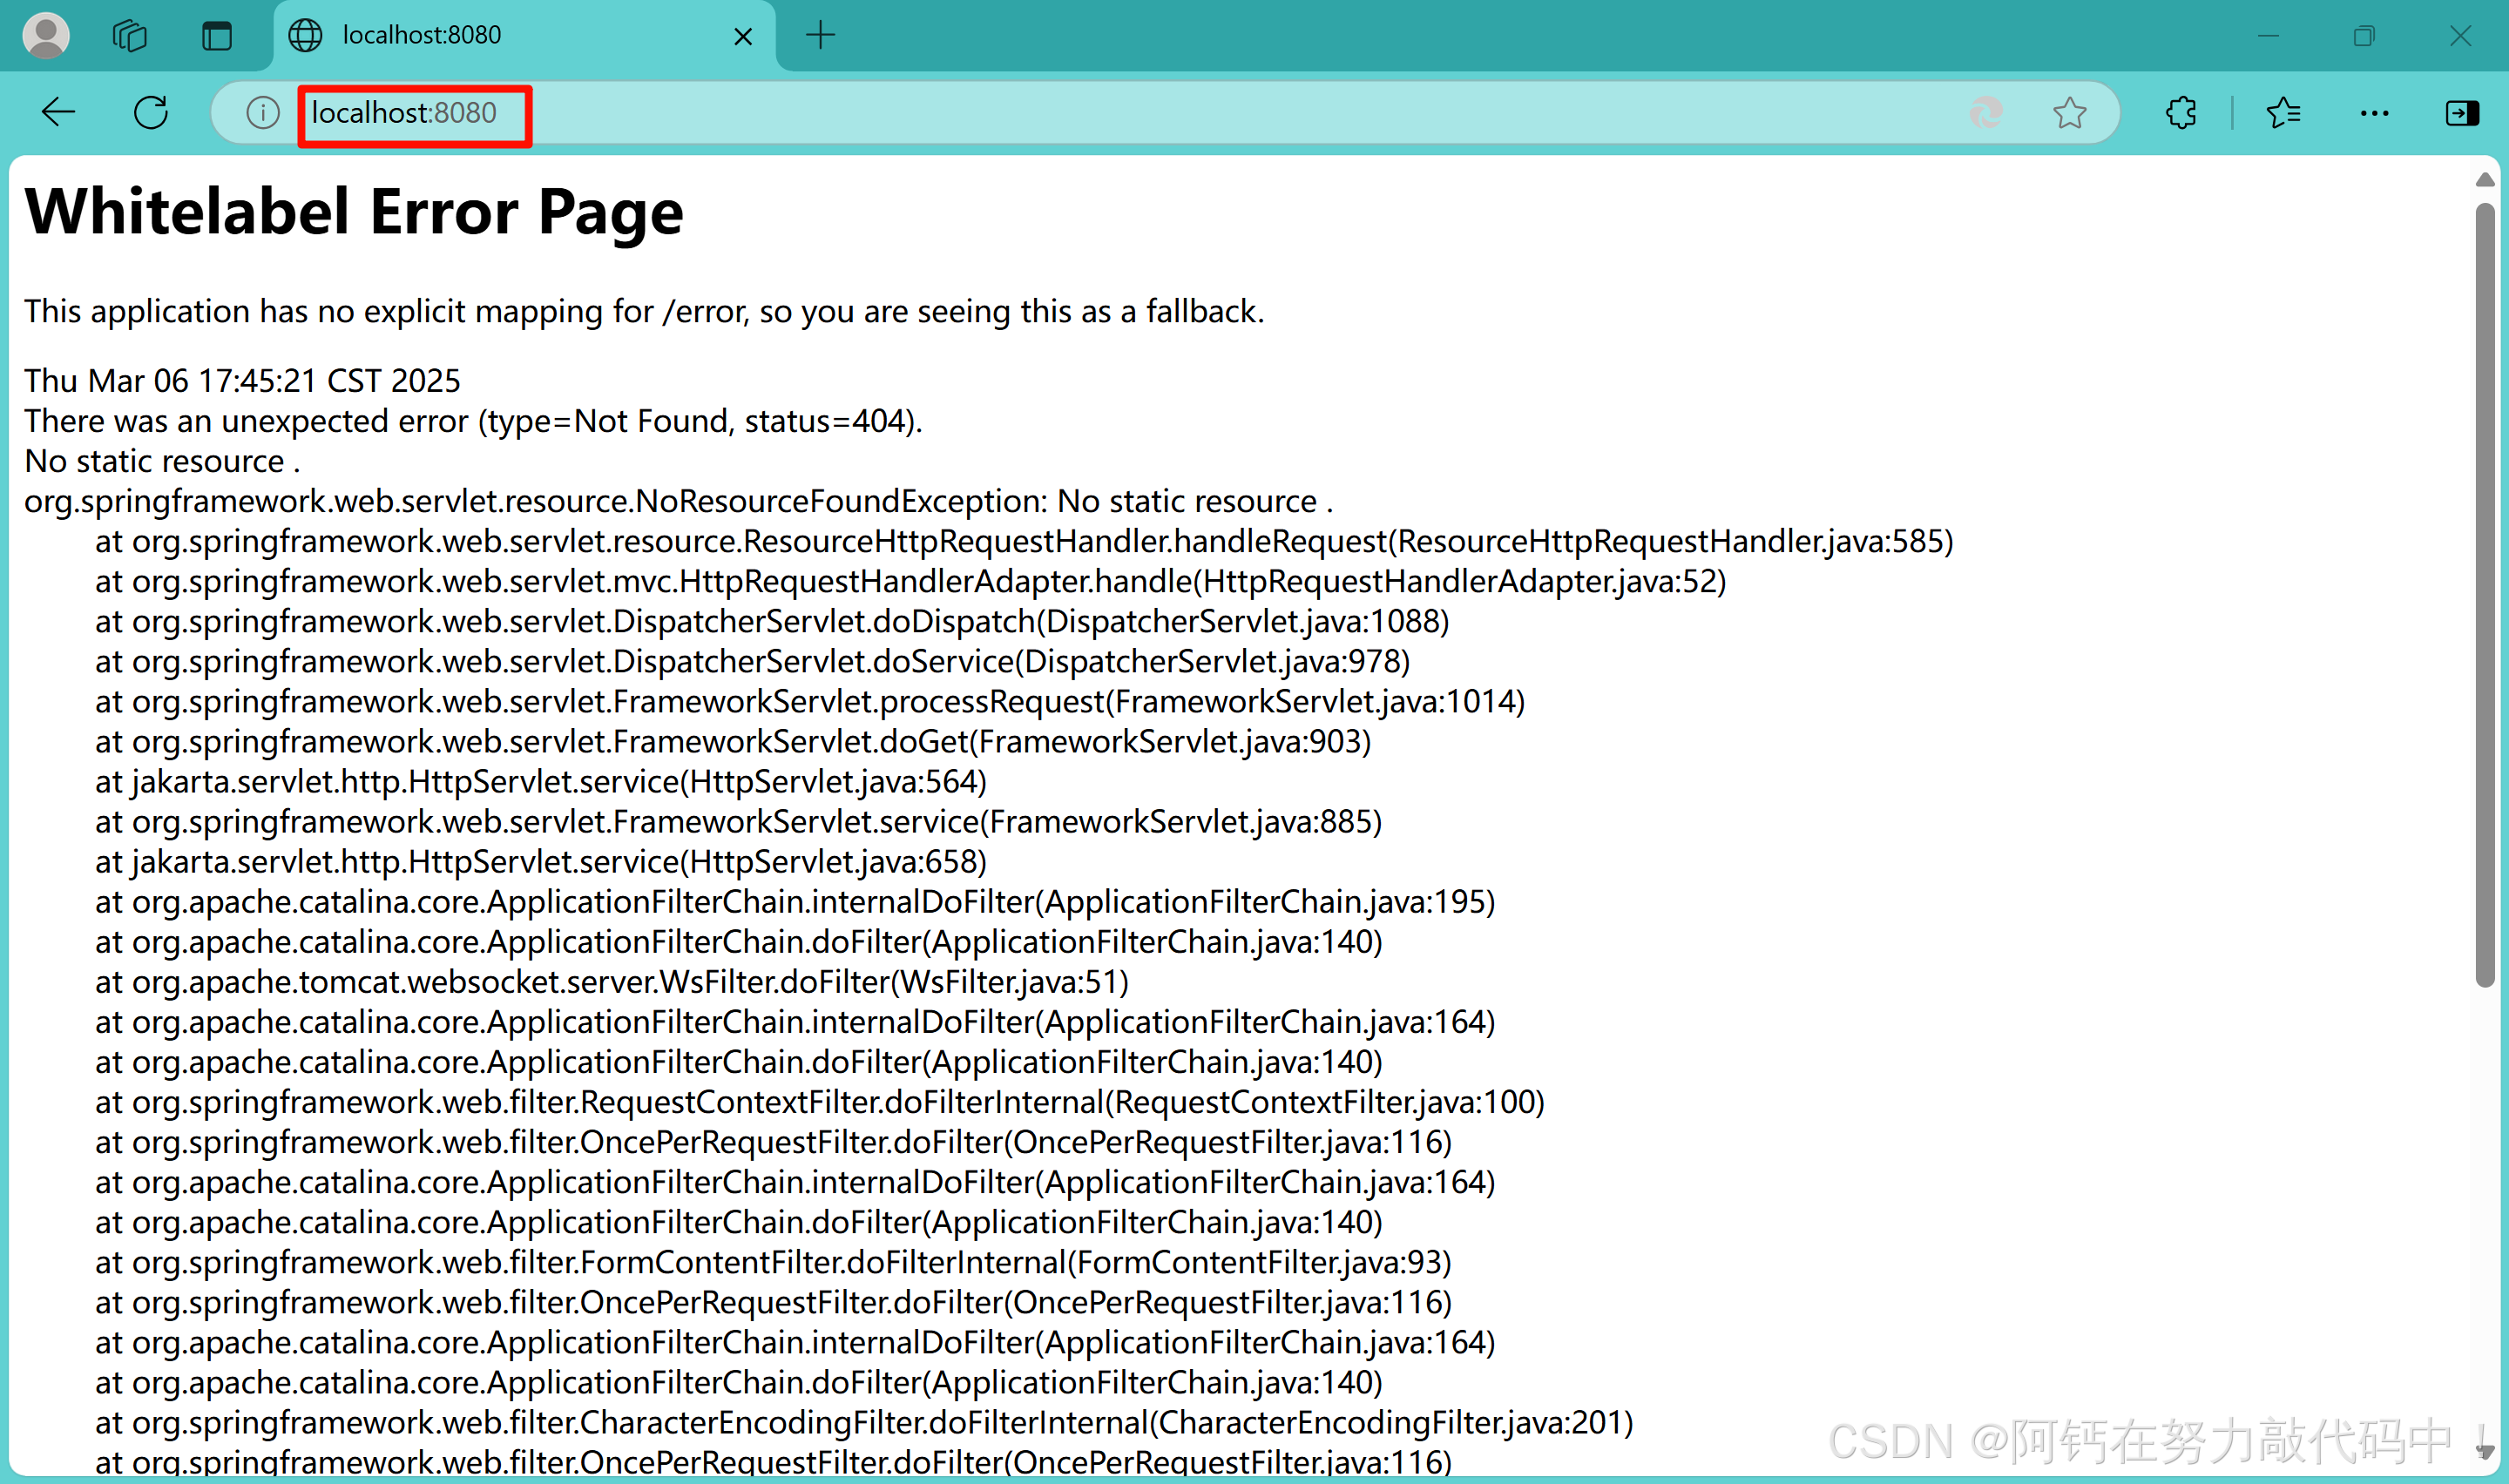Open the vertical tabs panel icon
The image size is (2509, 1484).
tap(216, 34)
